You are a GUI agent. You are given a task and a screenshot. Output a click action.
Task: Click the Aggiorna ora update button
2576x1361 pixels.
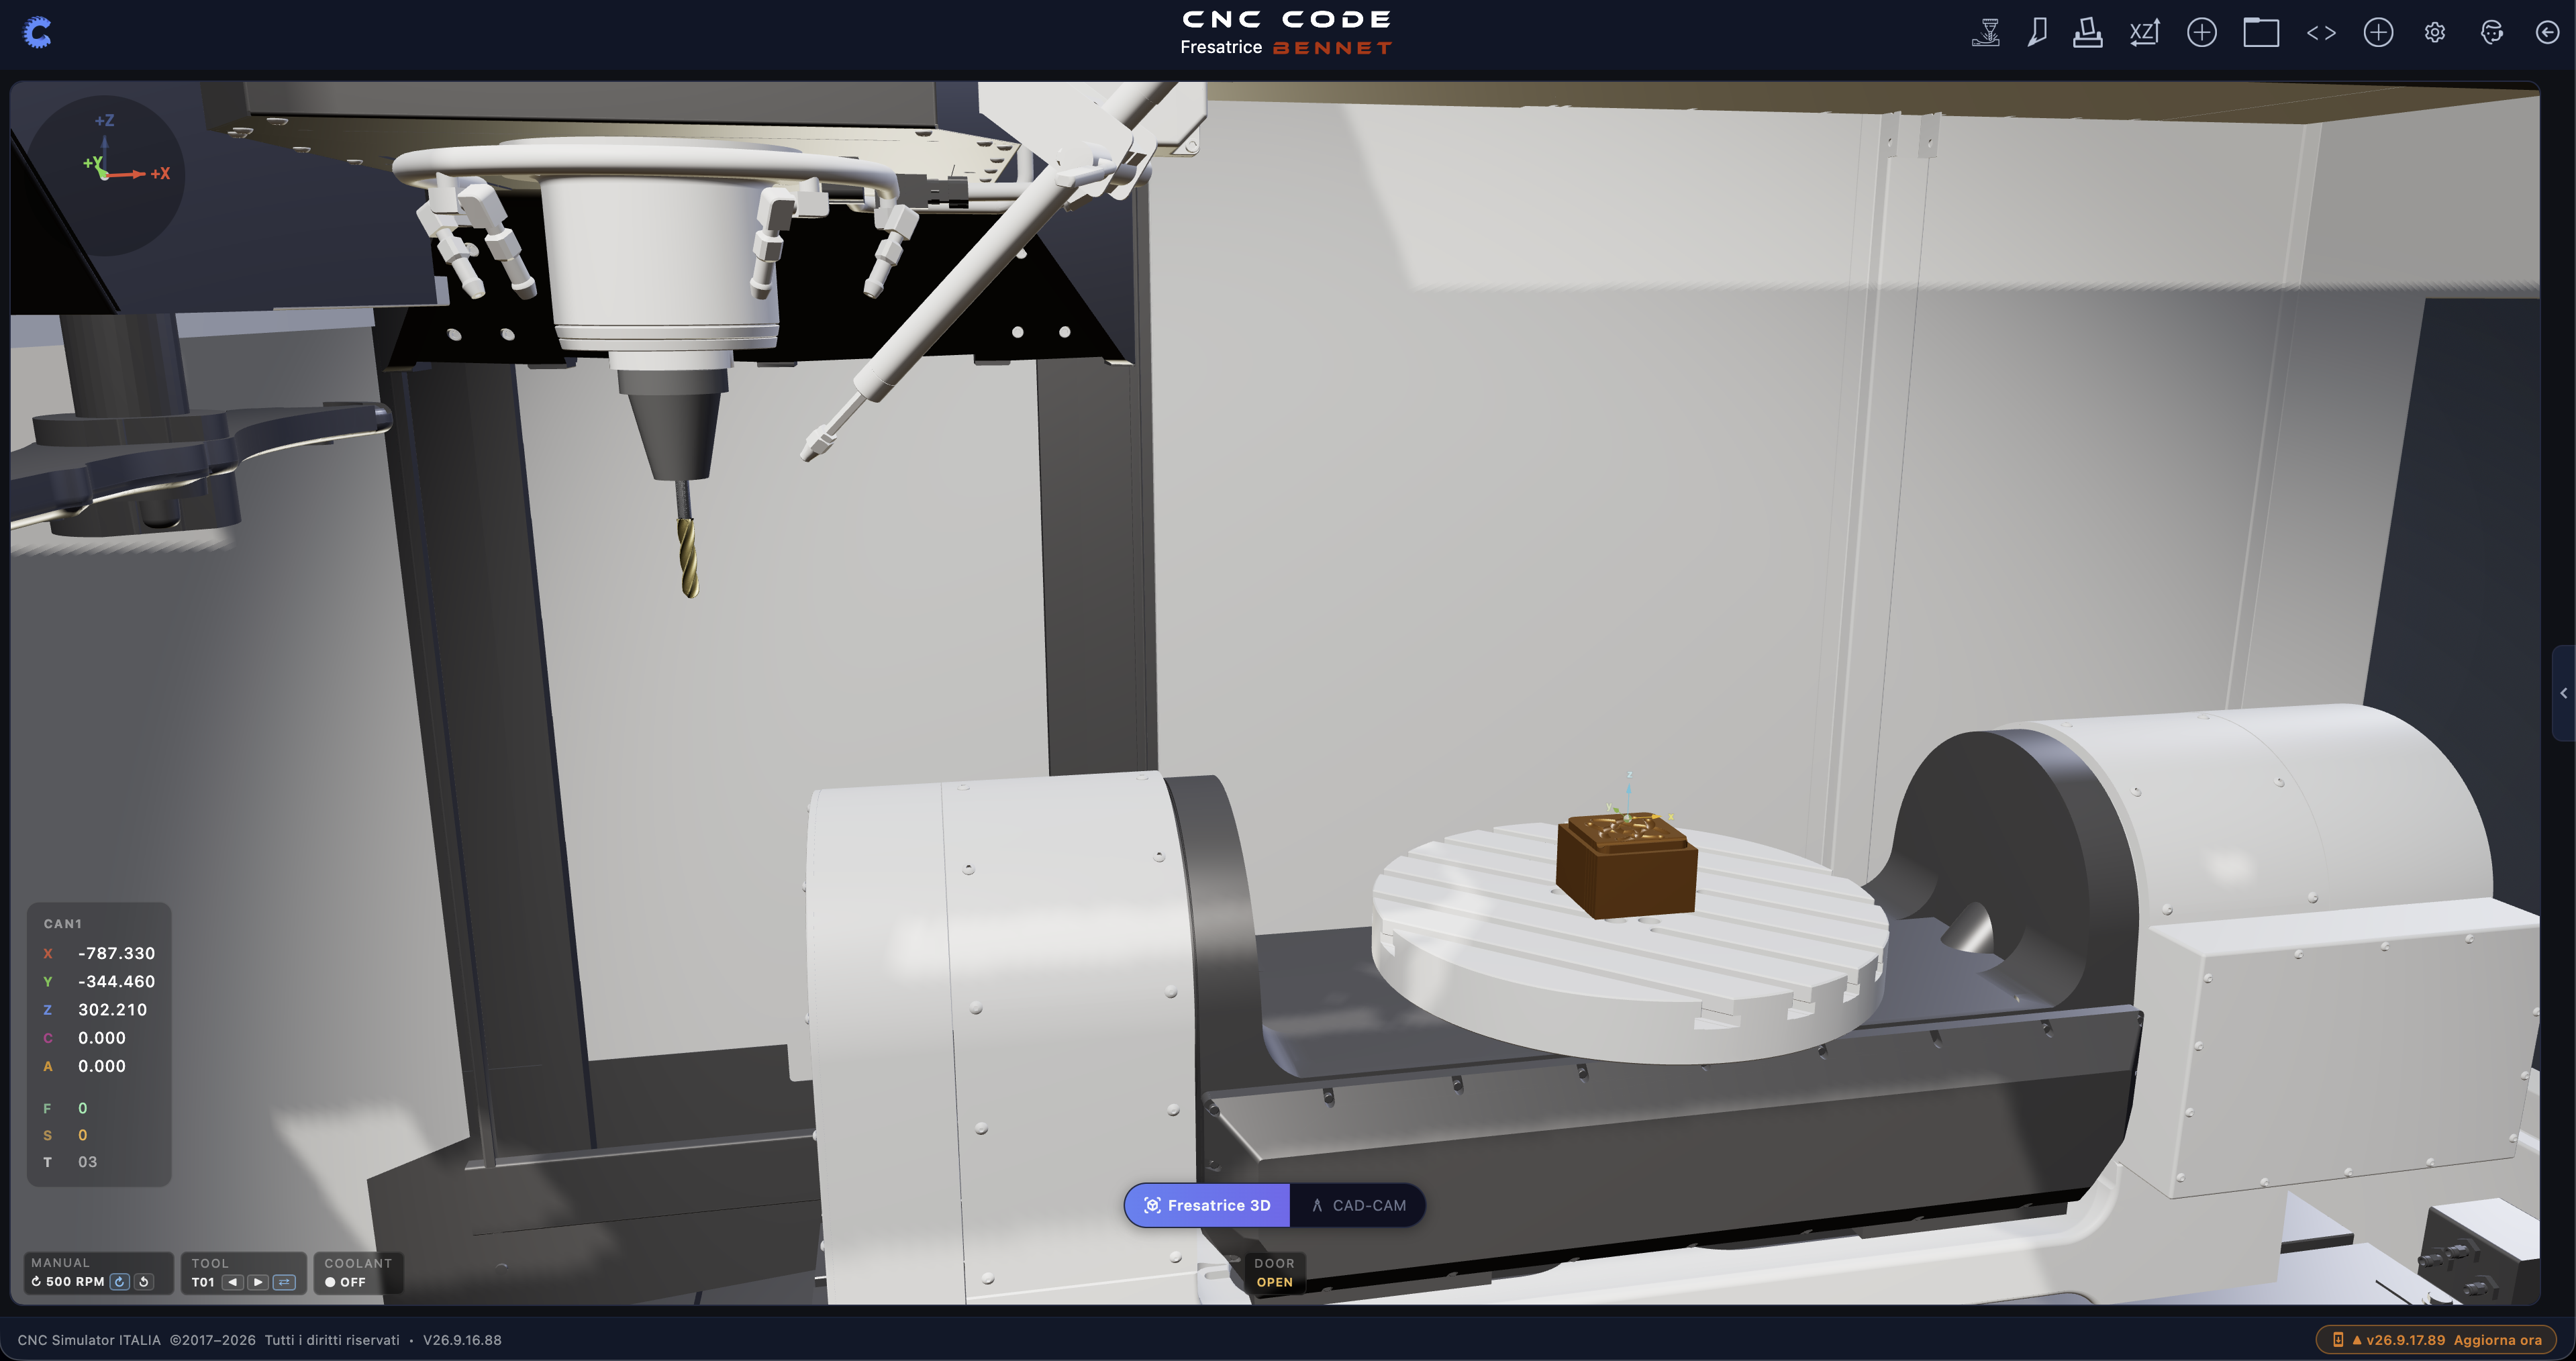(2436, 1340)
